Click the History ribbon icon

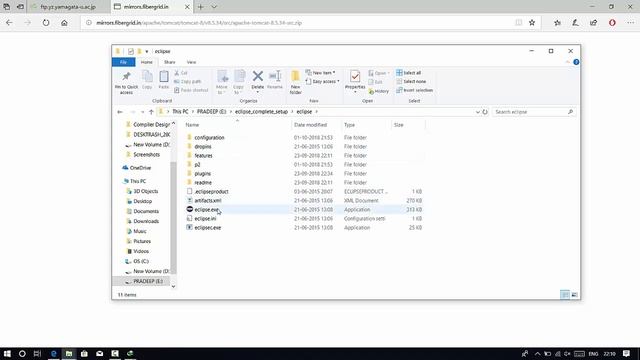coord(378,91)
